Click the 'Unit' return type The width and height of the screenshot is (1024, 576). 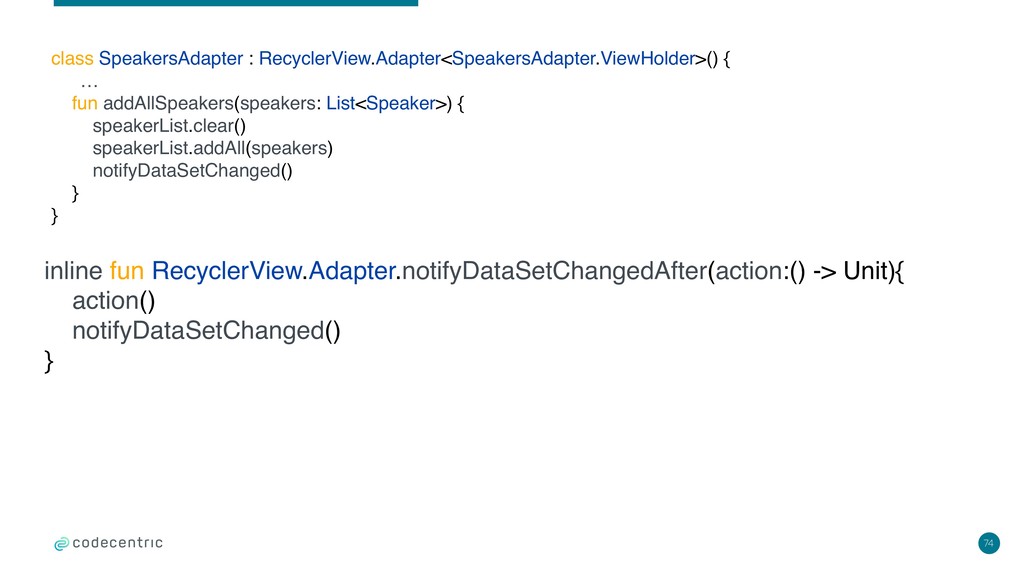[x=866, y=270]
